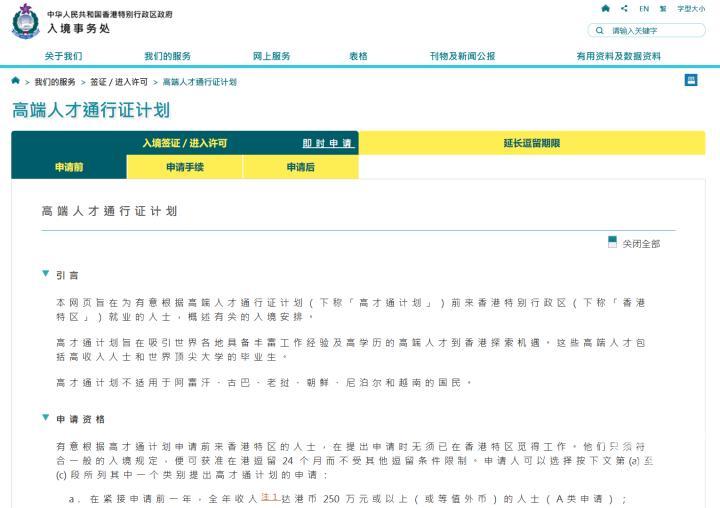Select 申请后 sub-tab
The height and width of the screenshot is (508, 720).
(x=300, y=167)
